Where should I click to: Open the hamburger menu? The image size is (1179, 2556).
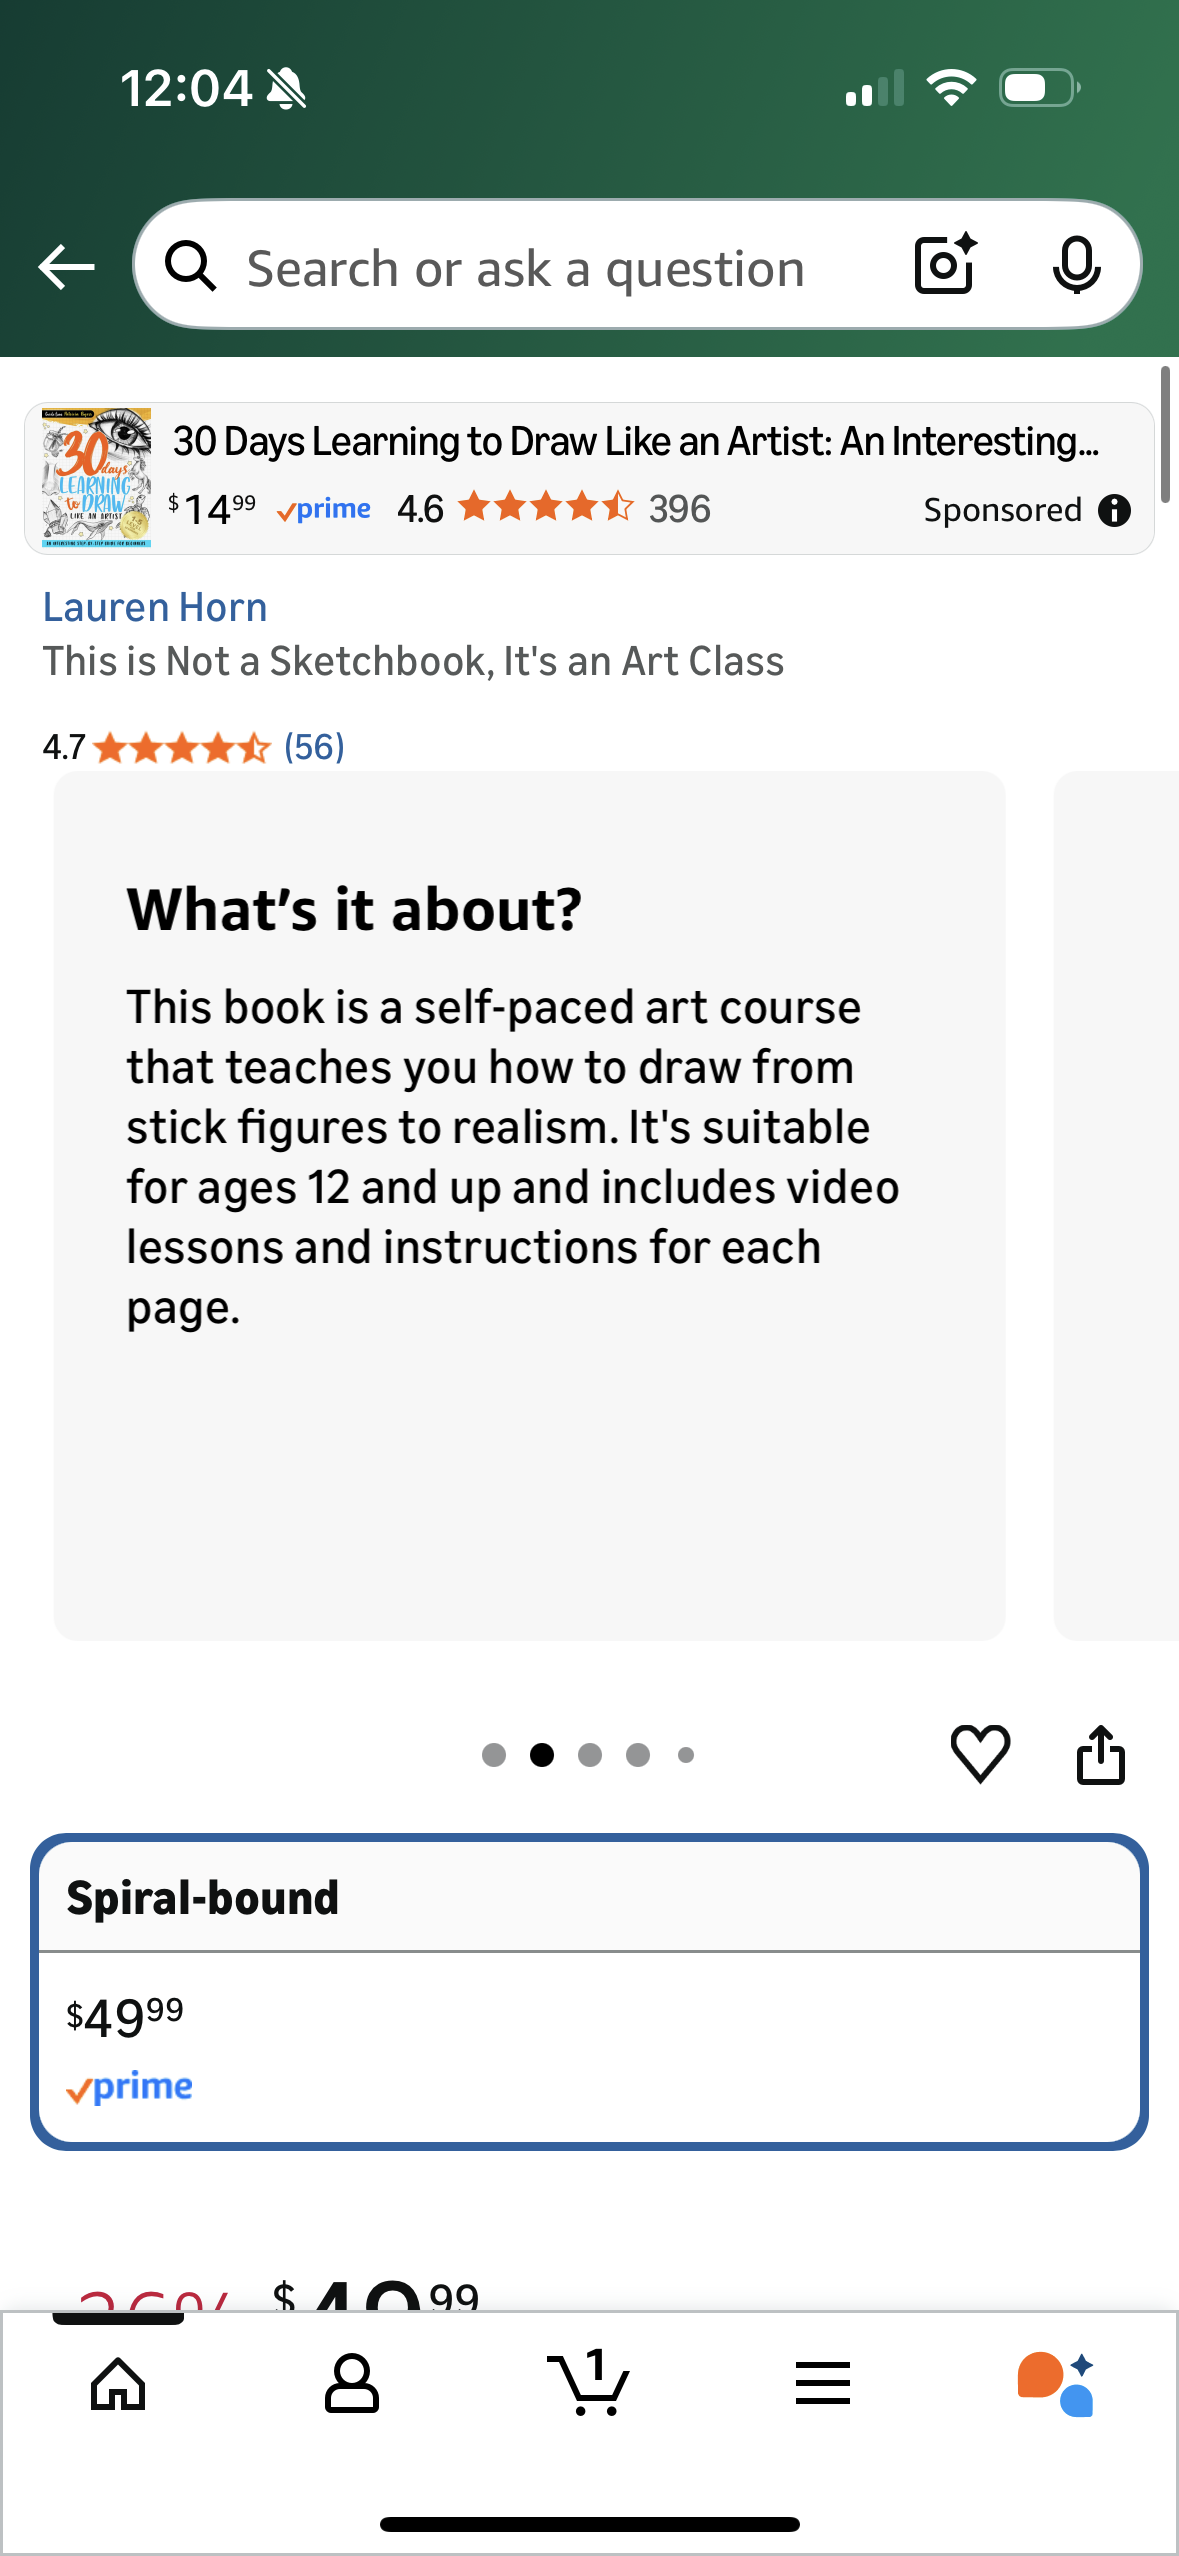[x=823, y=2384]
